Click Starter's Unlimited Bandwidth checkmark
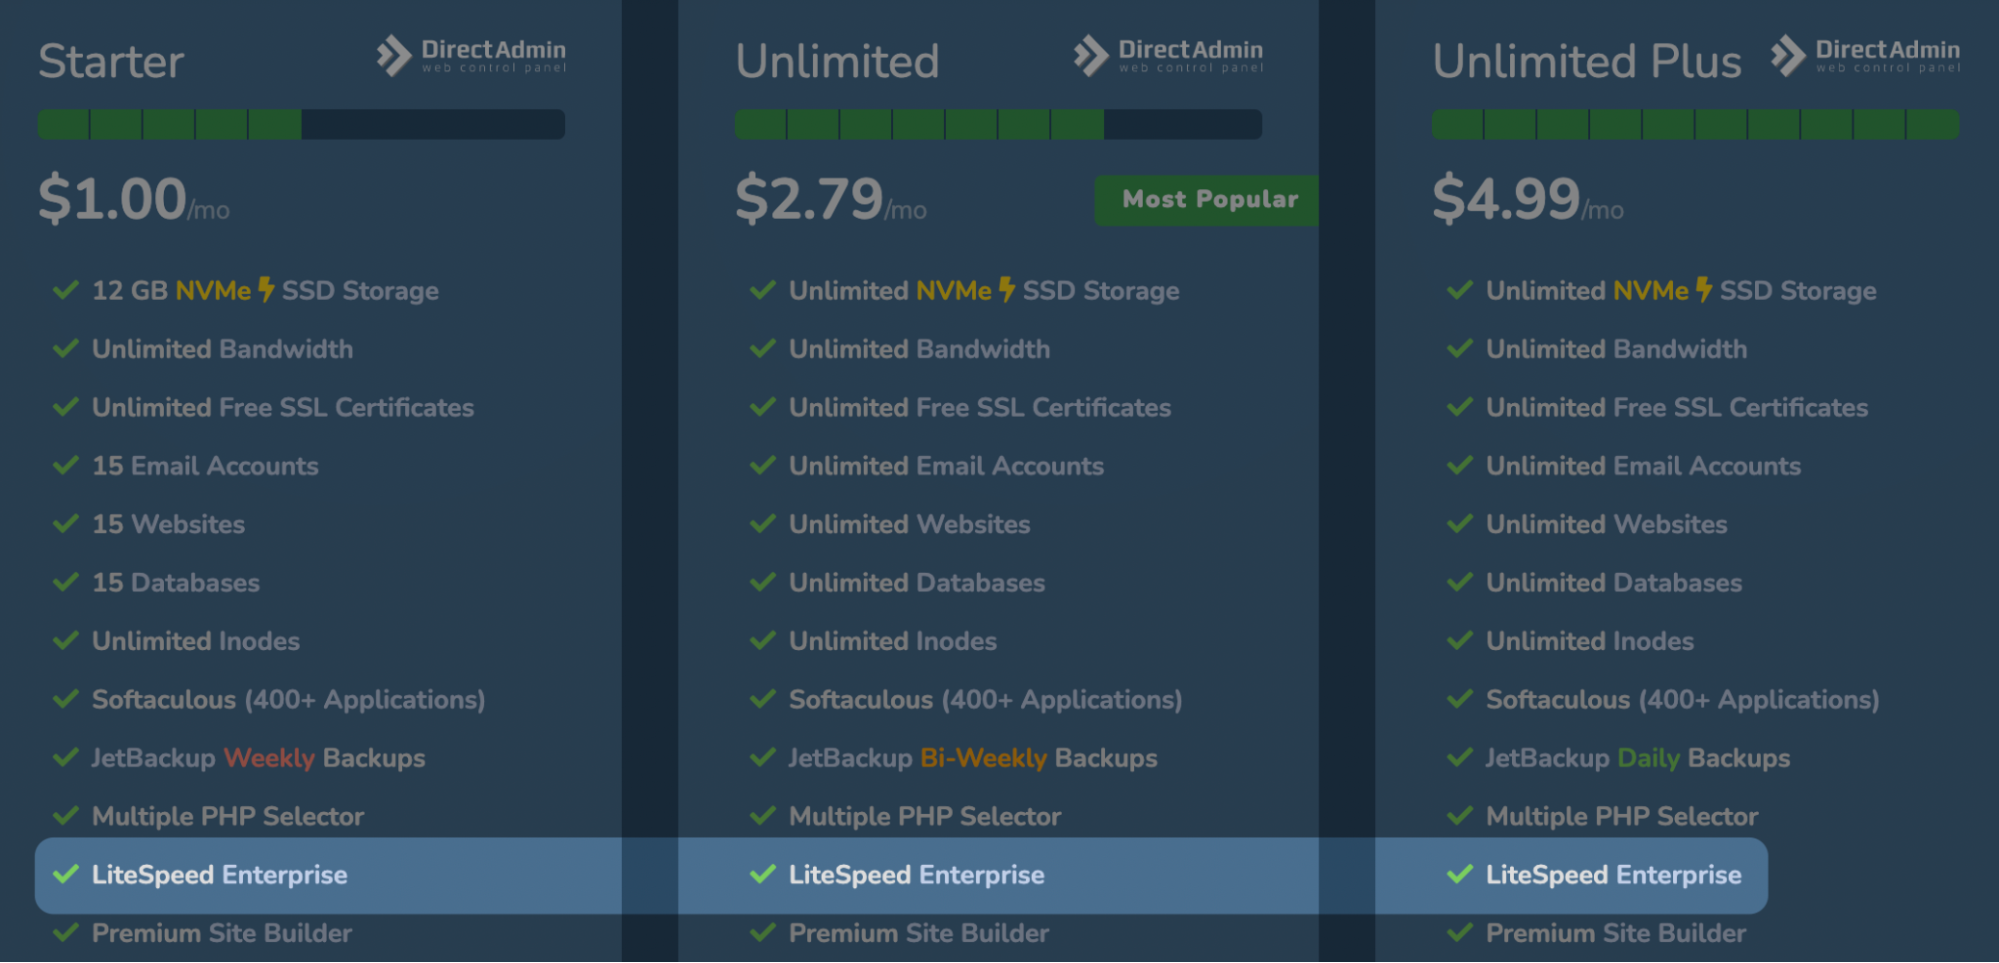The image size is (1999, 963). [66, 348]
